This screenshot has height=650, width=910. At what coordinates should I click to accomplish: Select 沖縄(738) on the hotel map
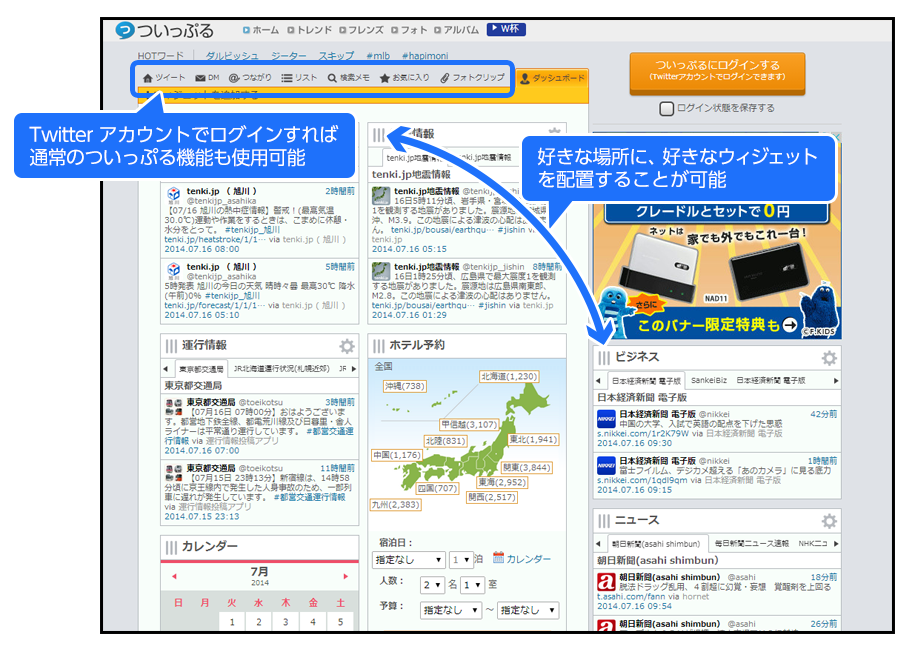(405, 387)
